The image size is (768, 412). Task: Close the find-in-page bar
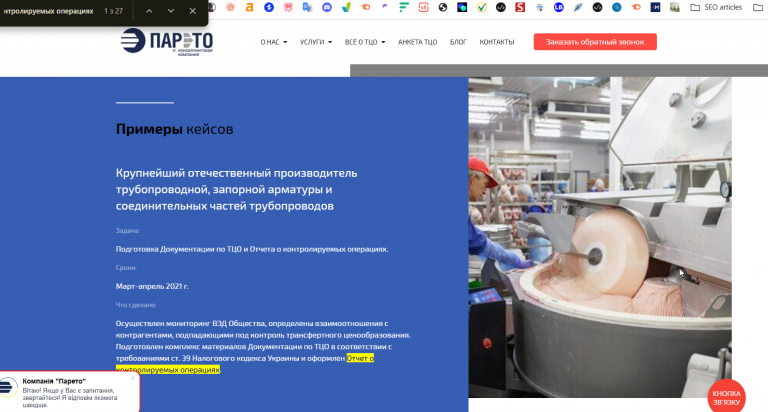(x=192, y=11)
